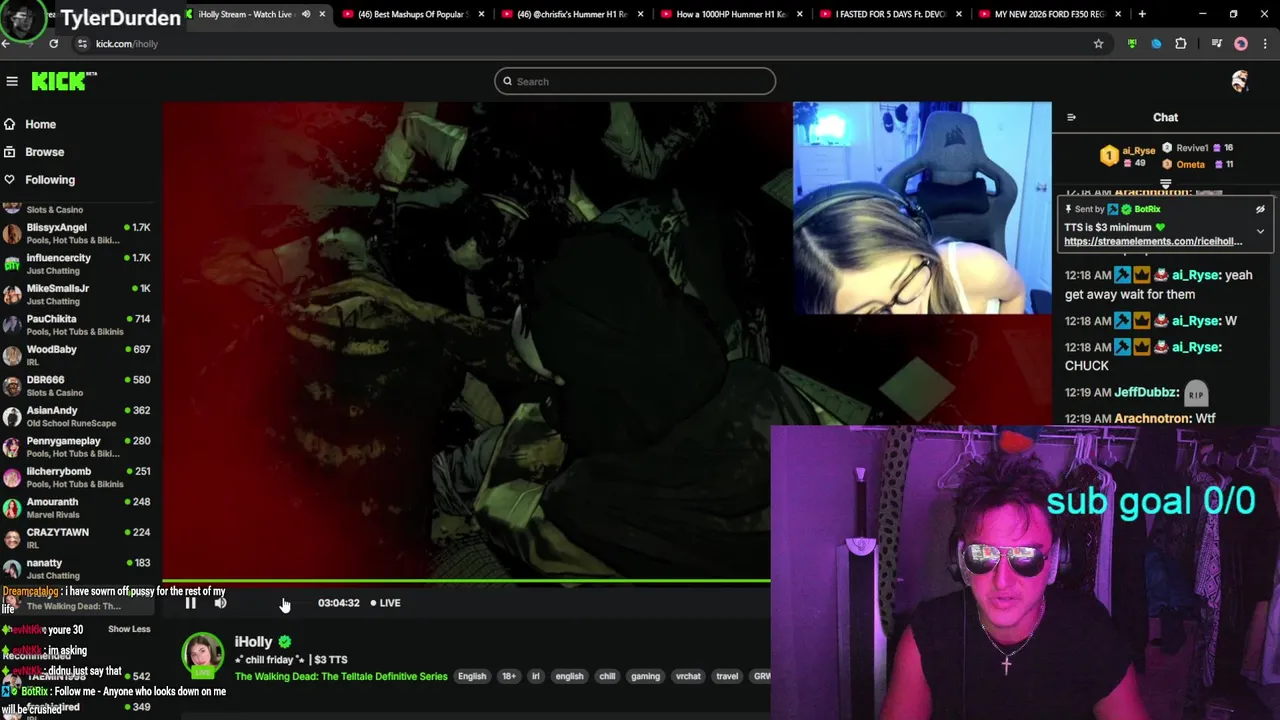Select the chill tag
This screenshot has width=1280, height=720.
coord(607,677)
